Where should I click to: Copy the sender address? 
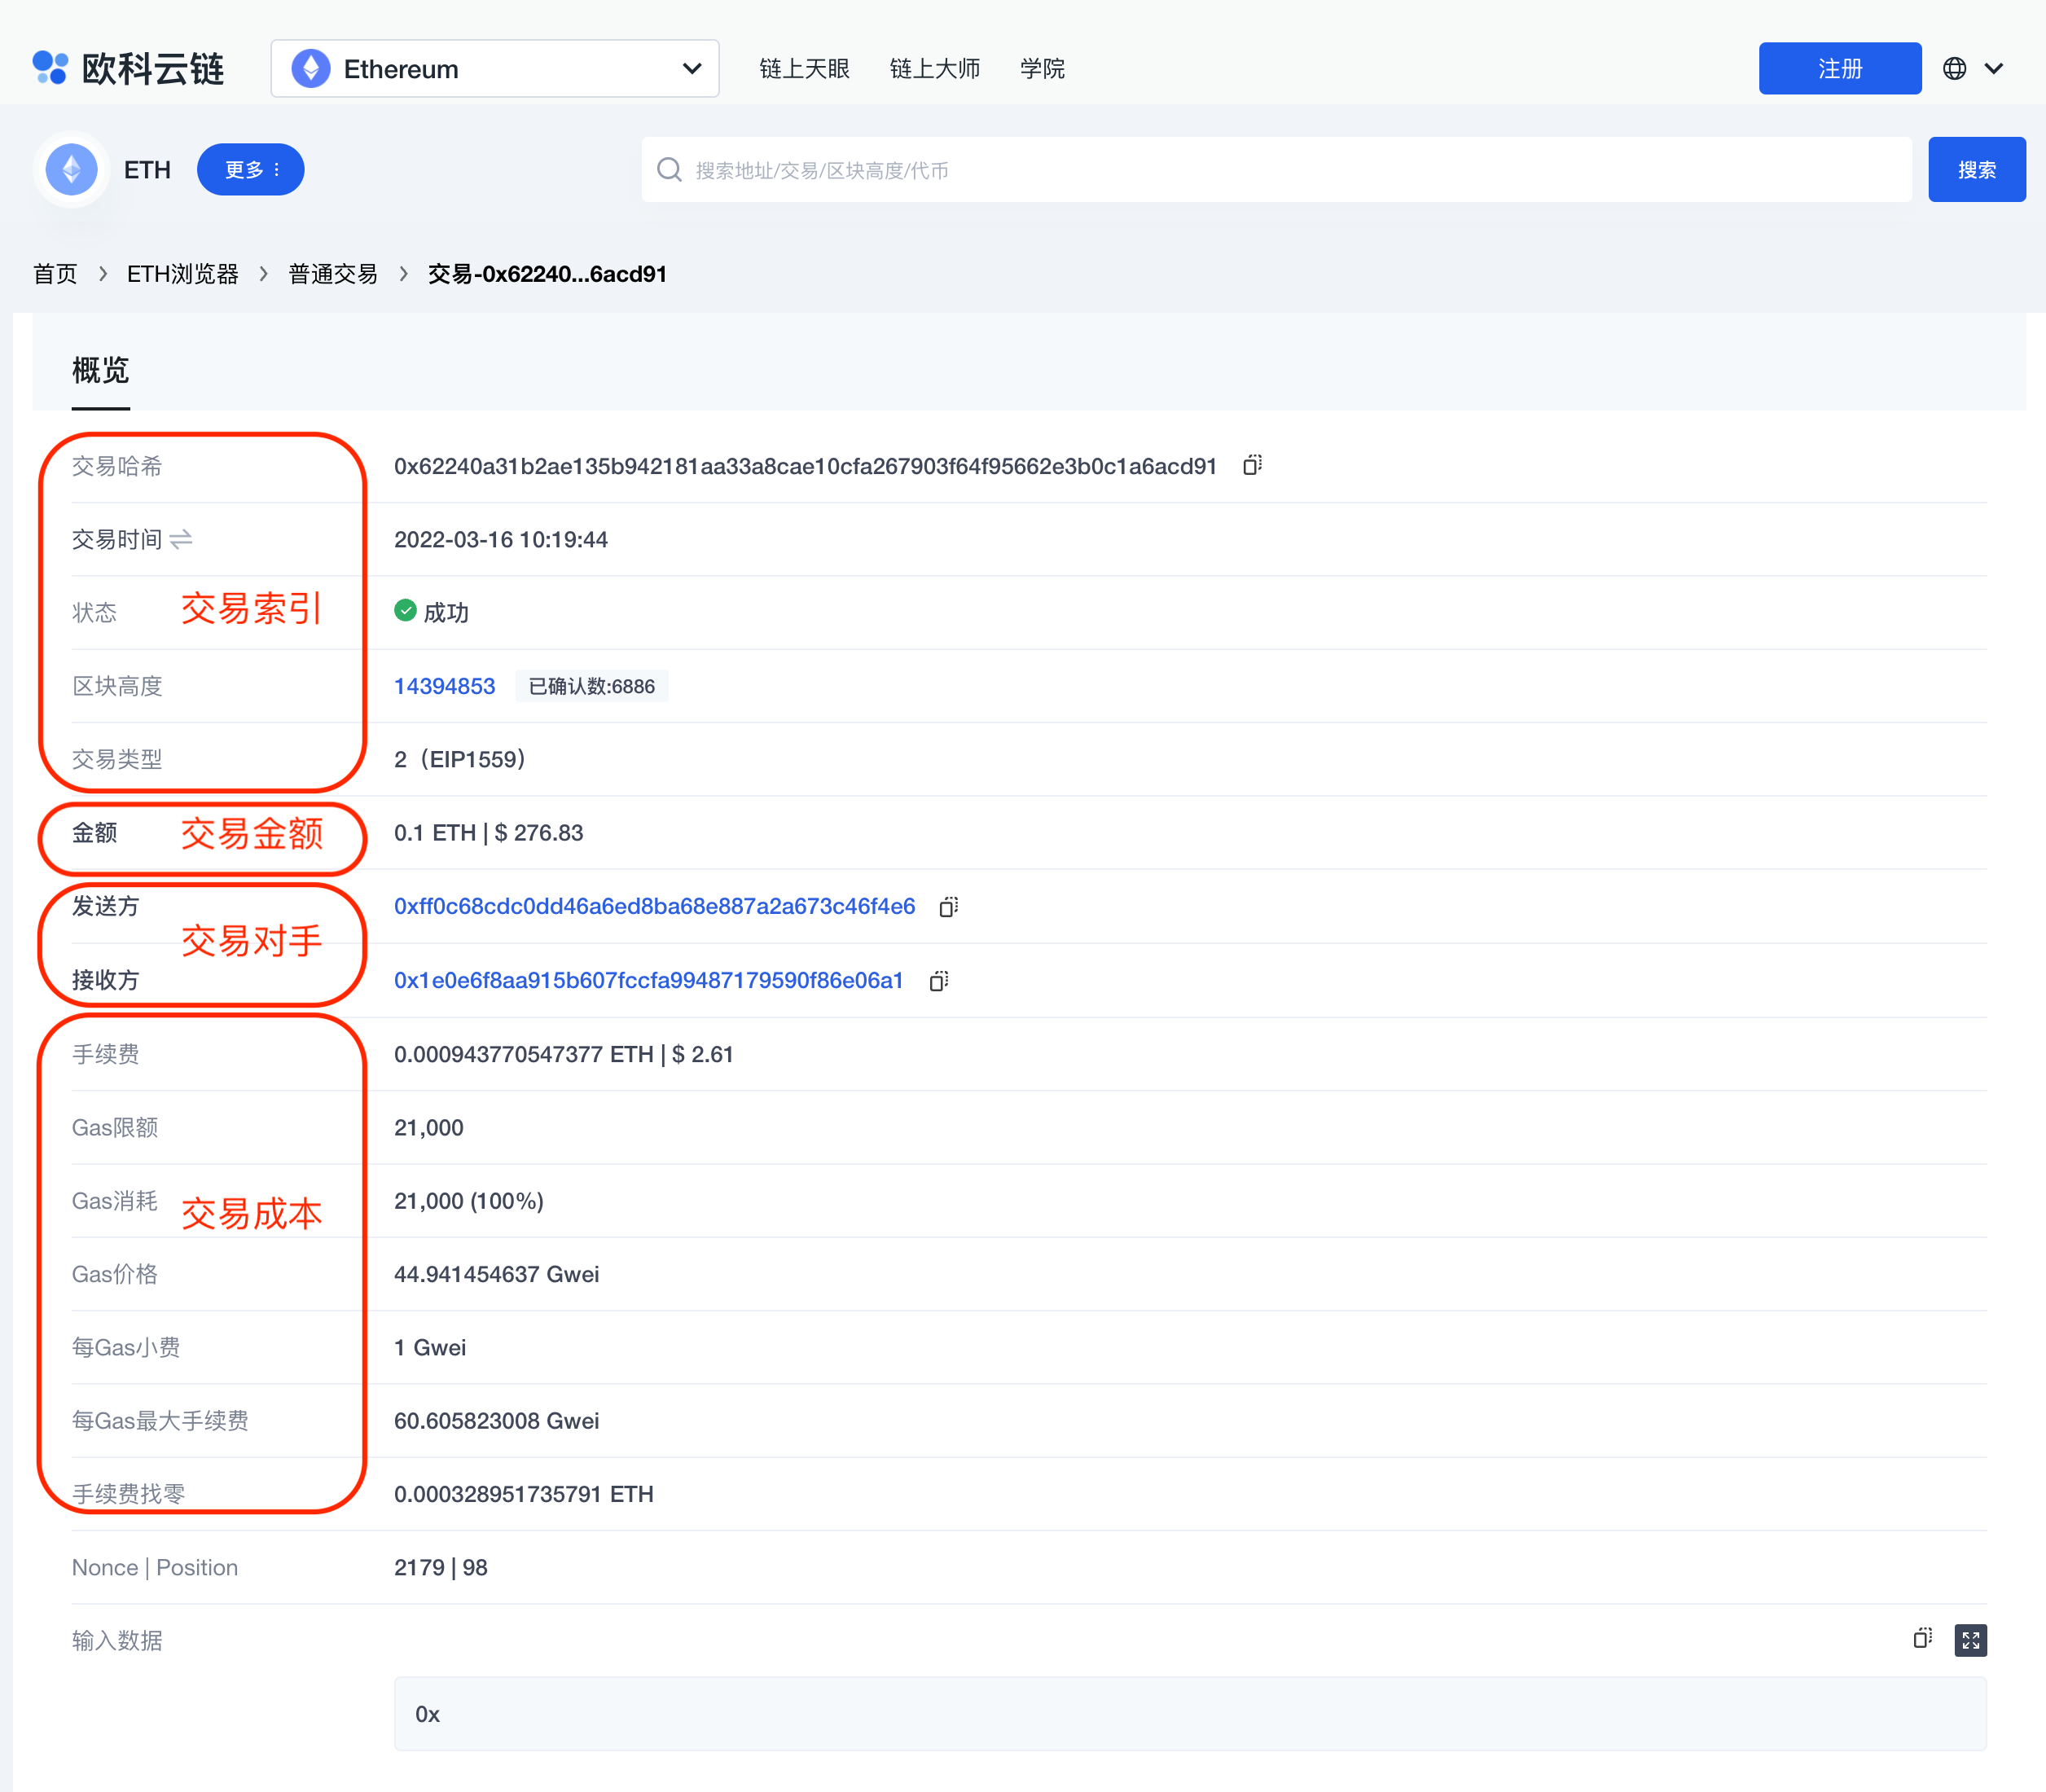pyautogui.click(x=948, y=906)
